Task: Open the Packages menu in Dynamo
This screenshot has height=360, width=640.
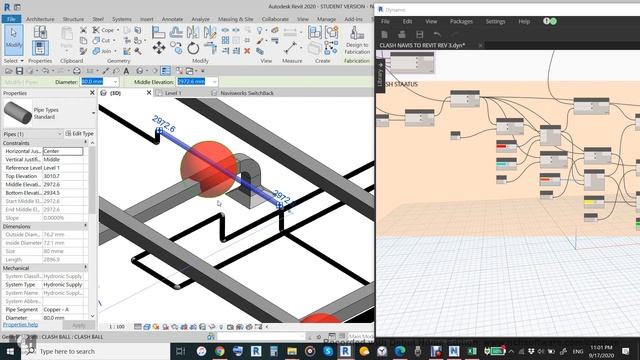Action: [x=461, y=21]
